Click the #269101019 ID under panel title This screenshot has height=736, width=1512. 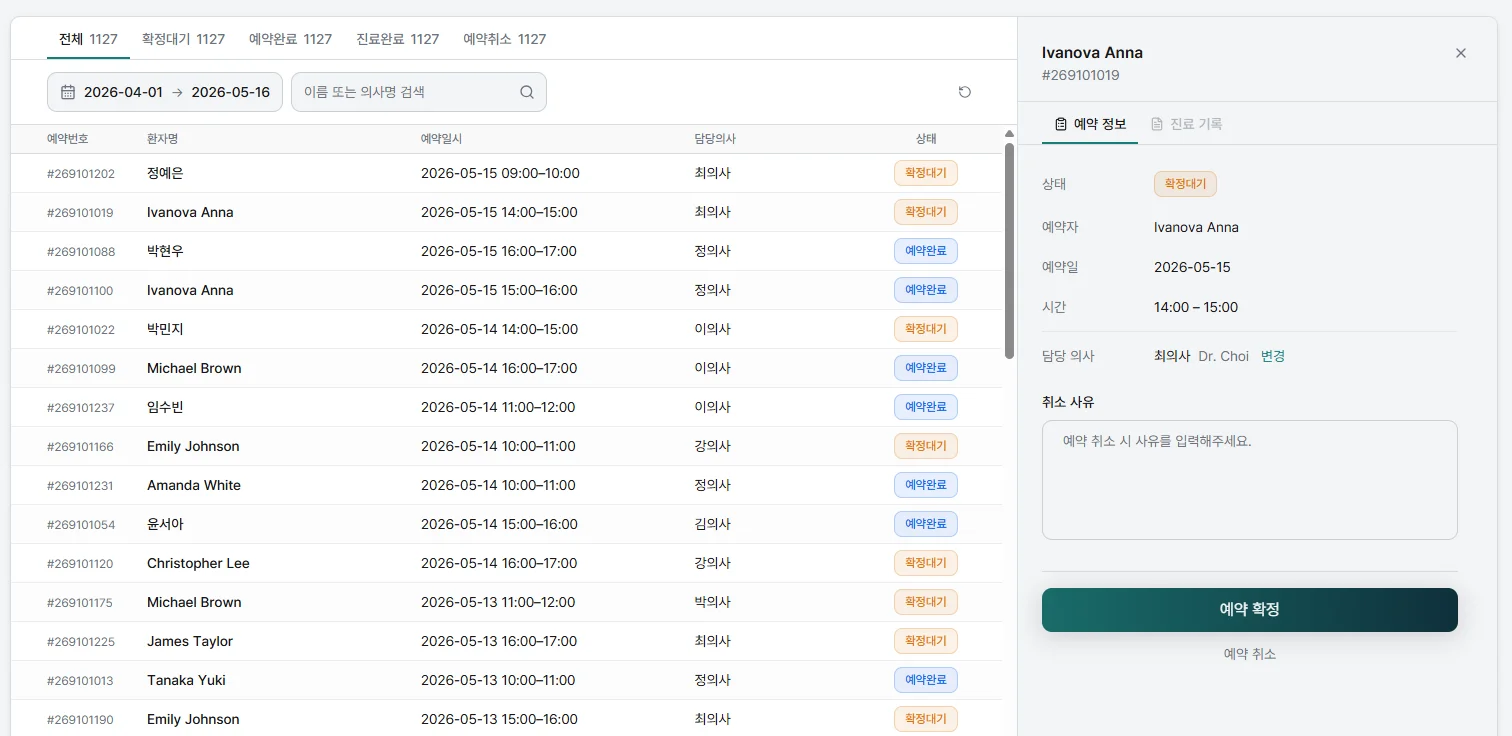[1081, 75]
